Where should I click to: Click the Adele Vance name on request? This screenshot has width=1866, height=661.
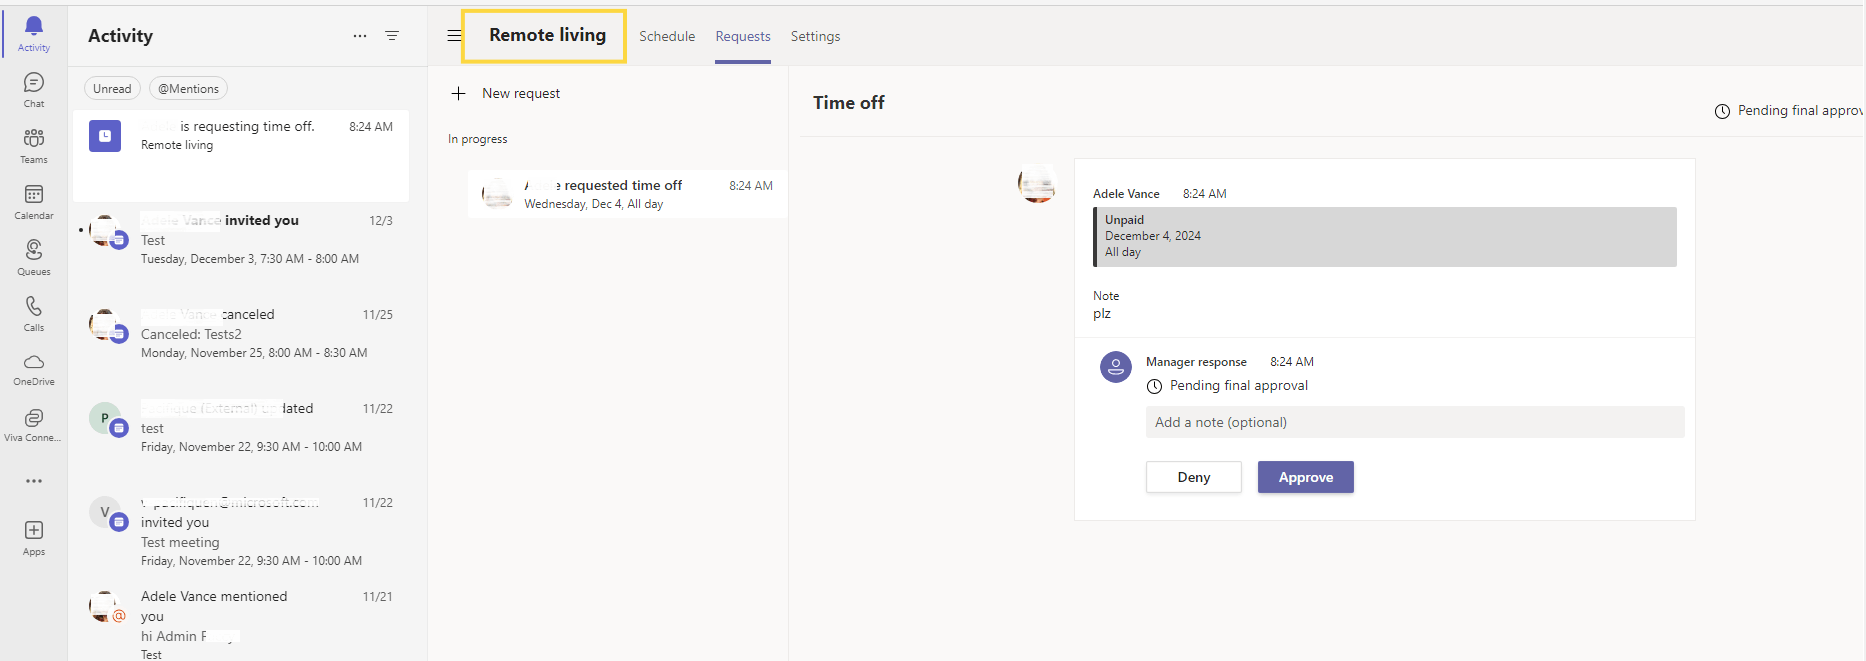[1126, 194]
